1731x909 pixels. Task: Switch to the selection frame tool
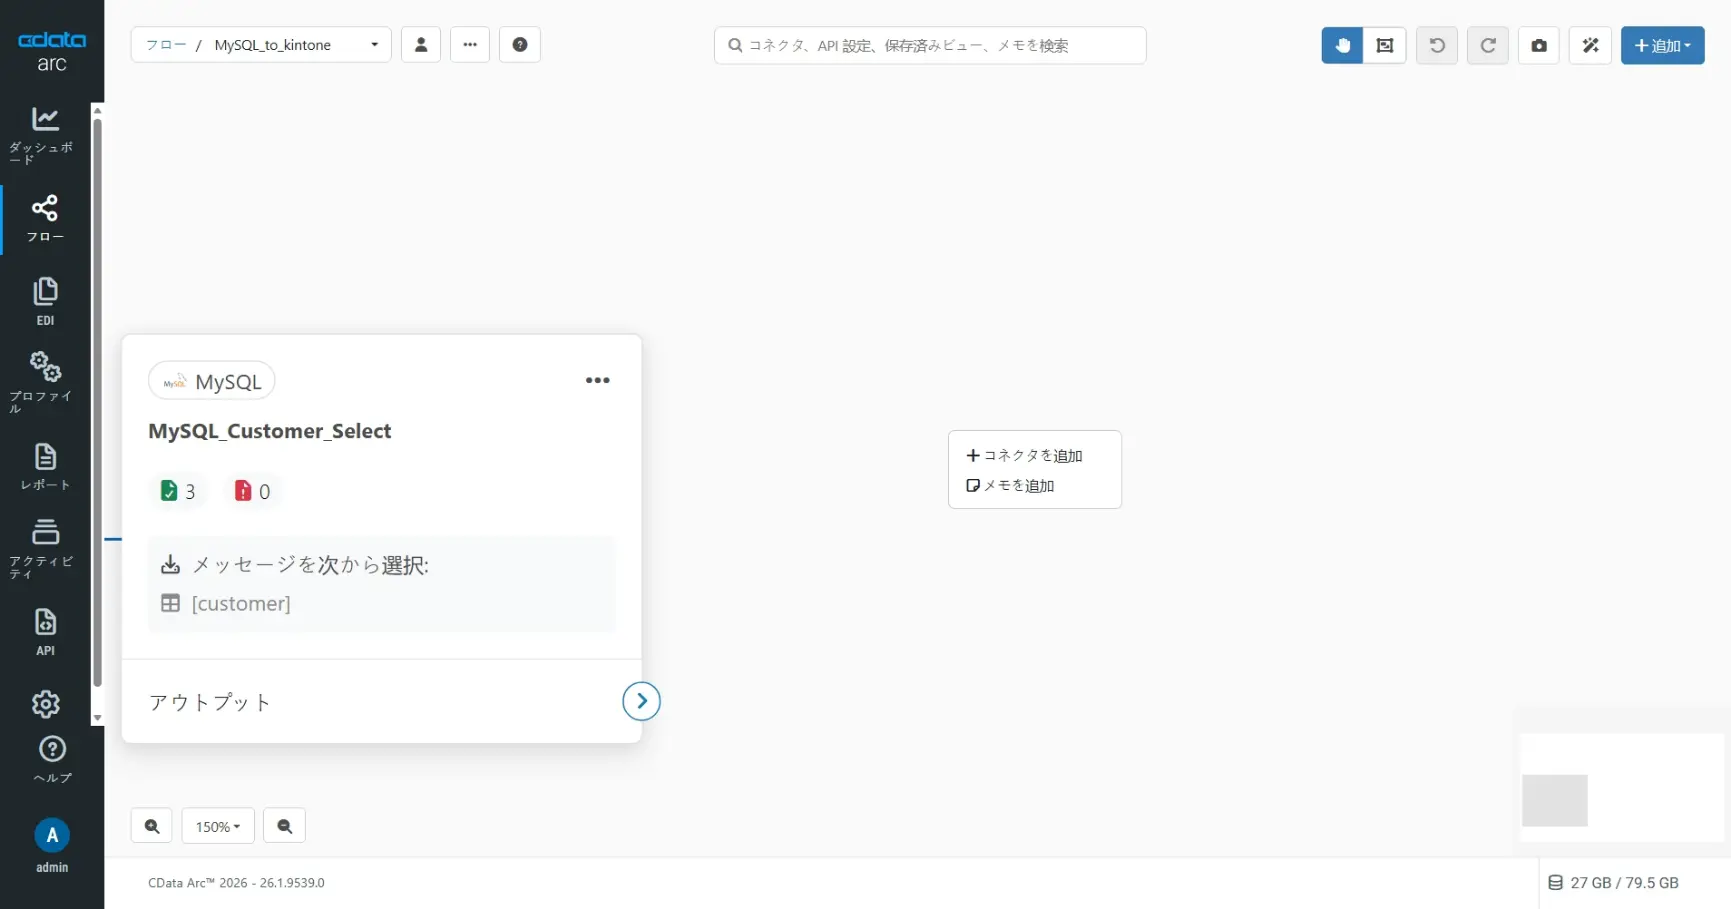pos(1385,45)
